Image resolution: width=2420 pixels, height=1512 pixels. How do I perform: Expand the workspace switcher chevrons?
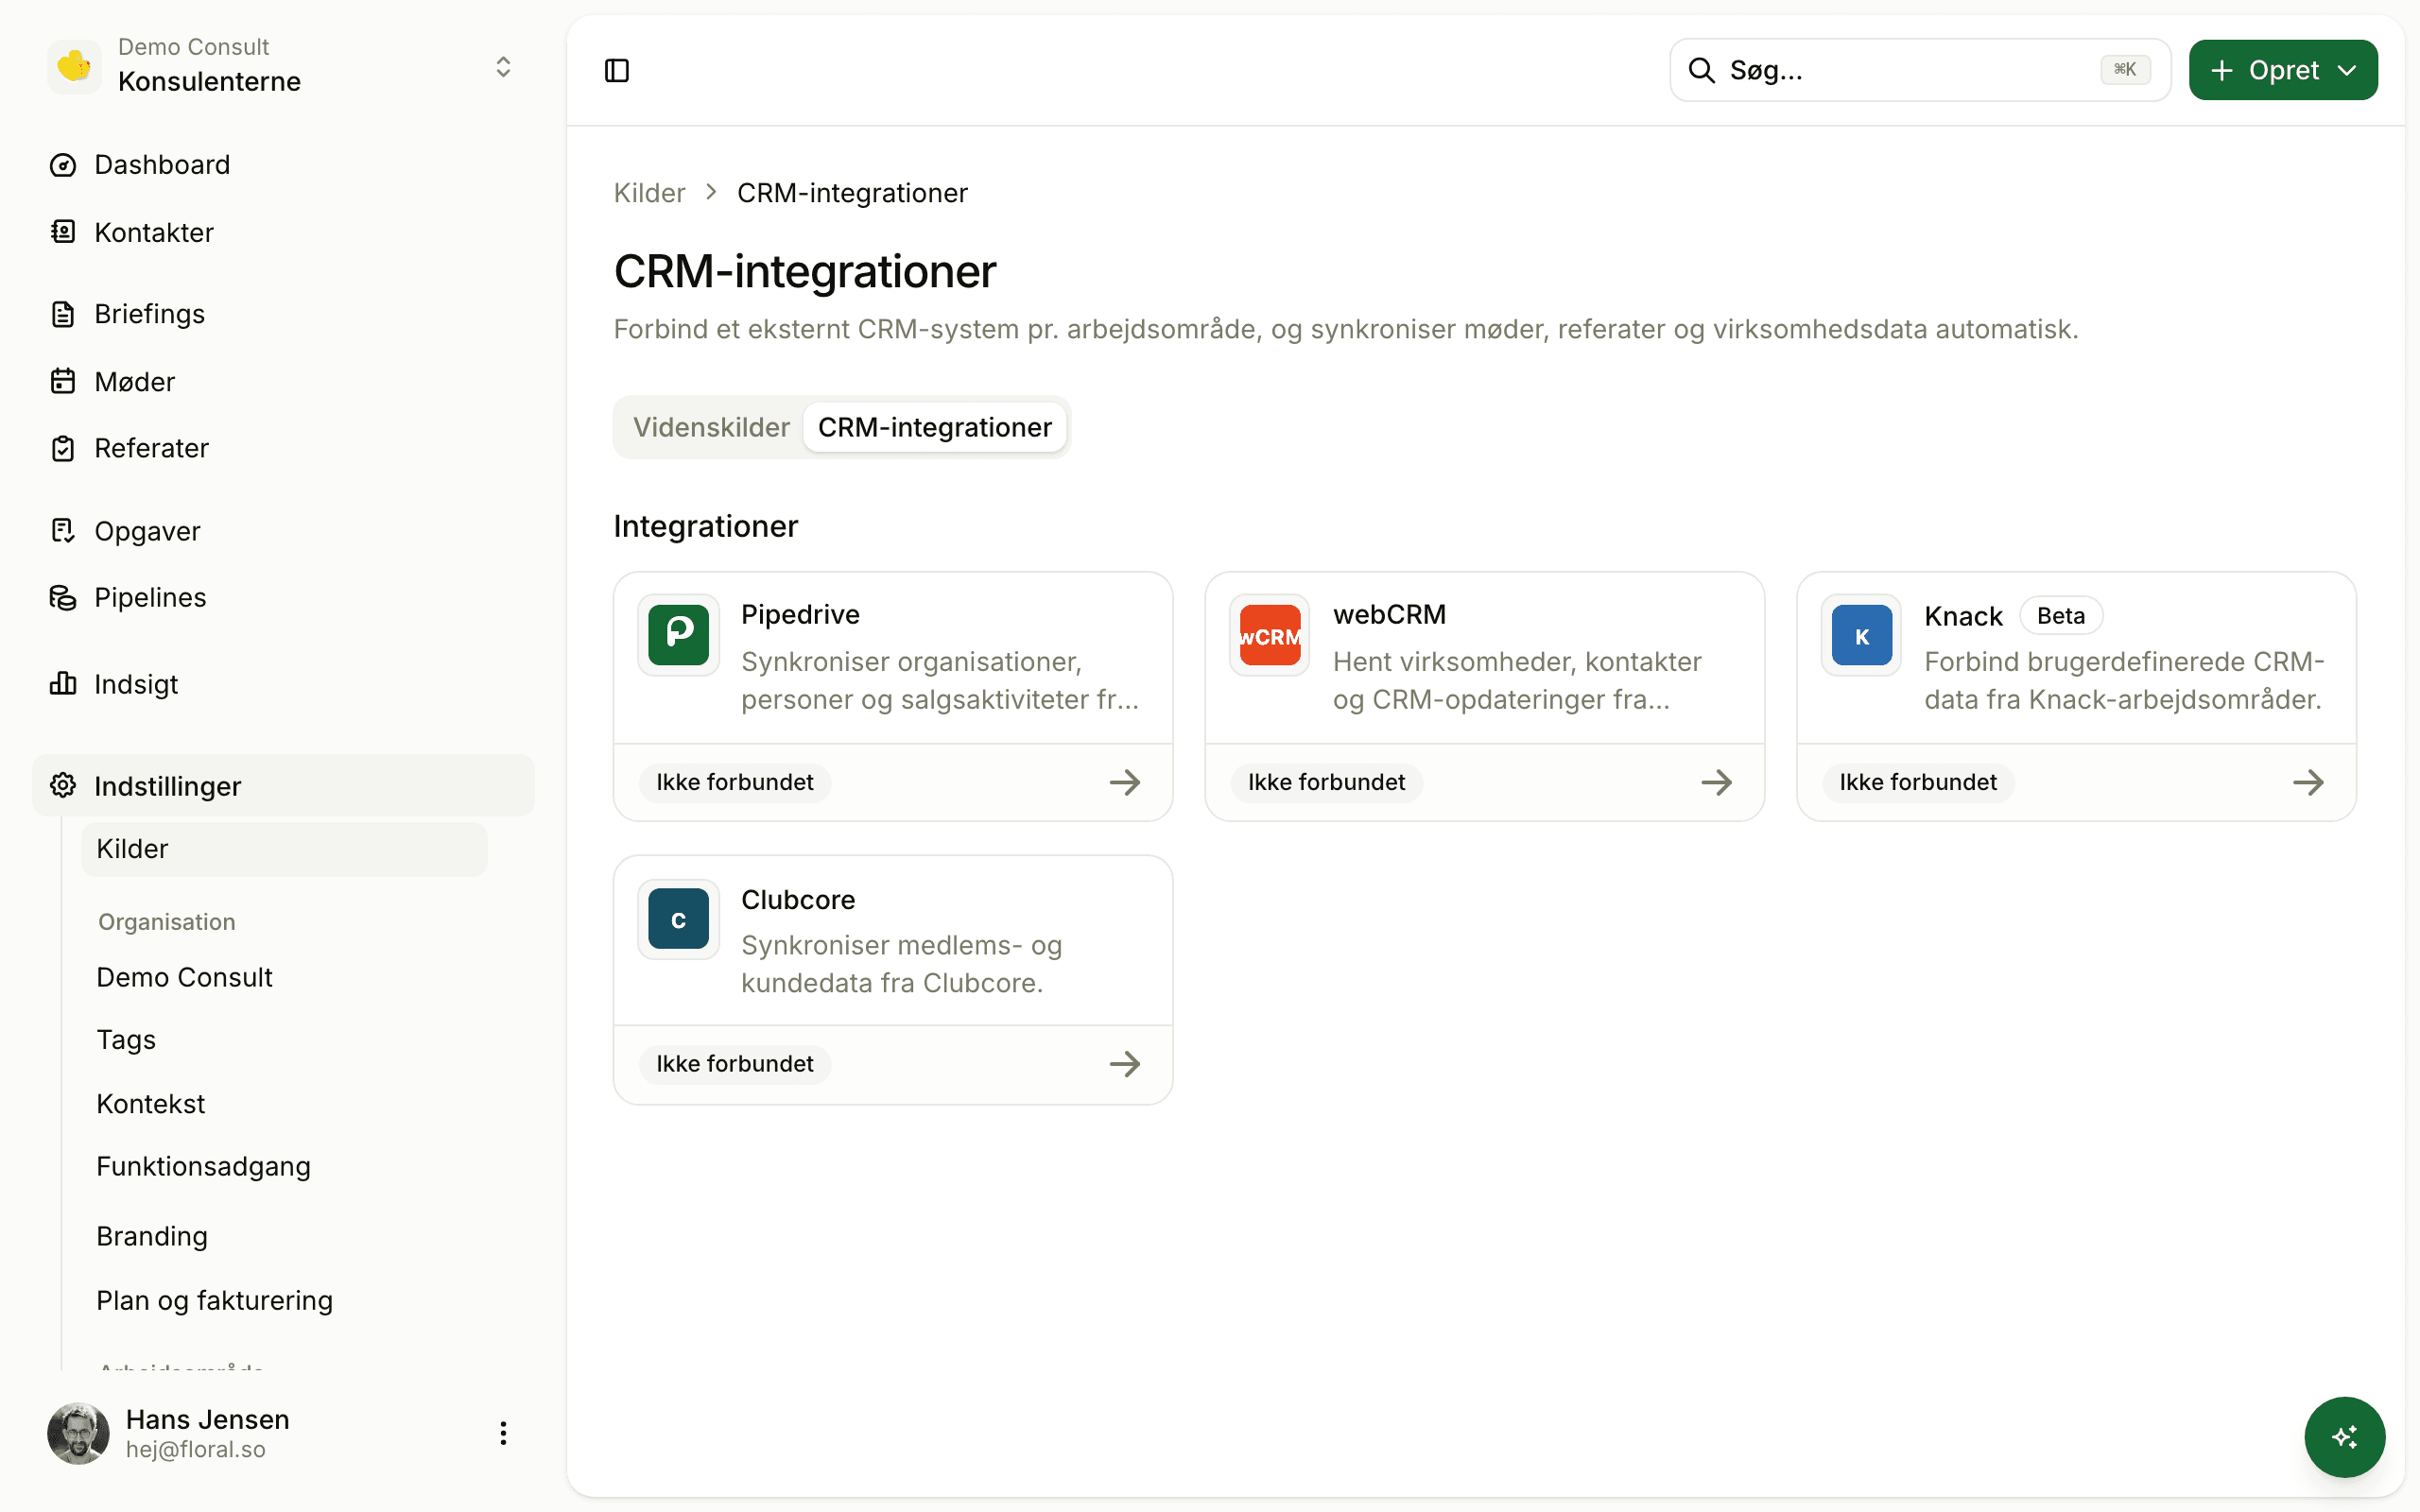pos(503,66)
